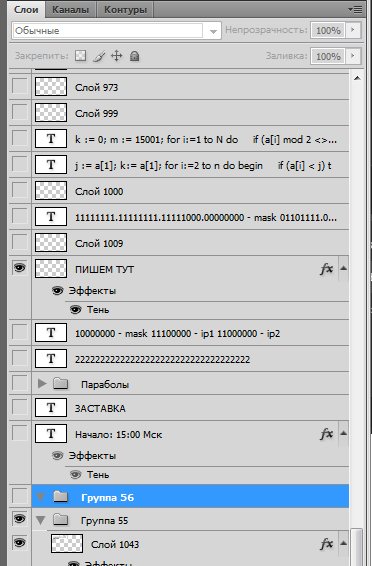Image resolution: width=372 pixels, height=566 pixels.
Task: Click the Заливка value field
Action: [x=328, y=56]
